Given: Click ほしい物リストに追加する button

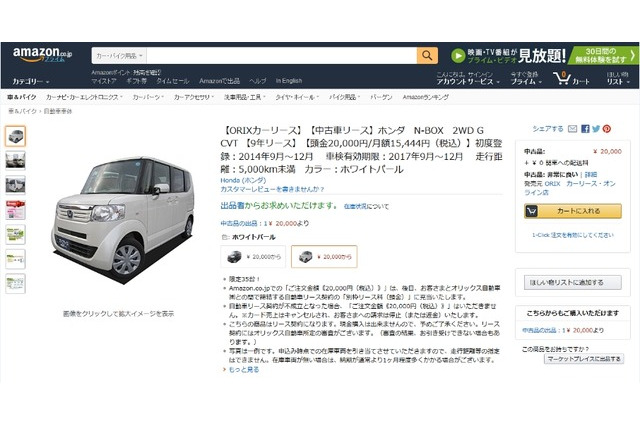Looking at the screenshot, I should tap(572, 282).
